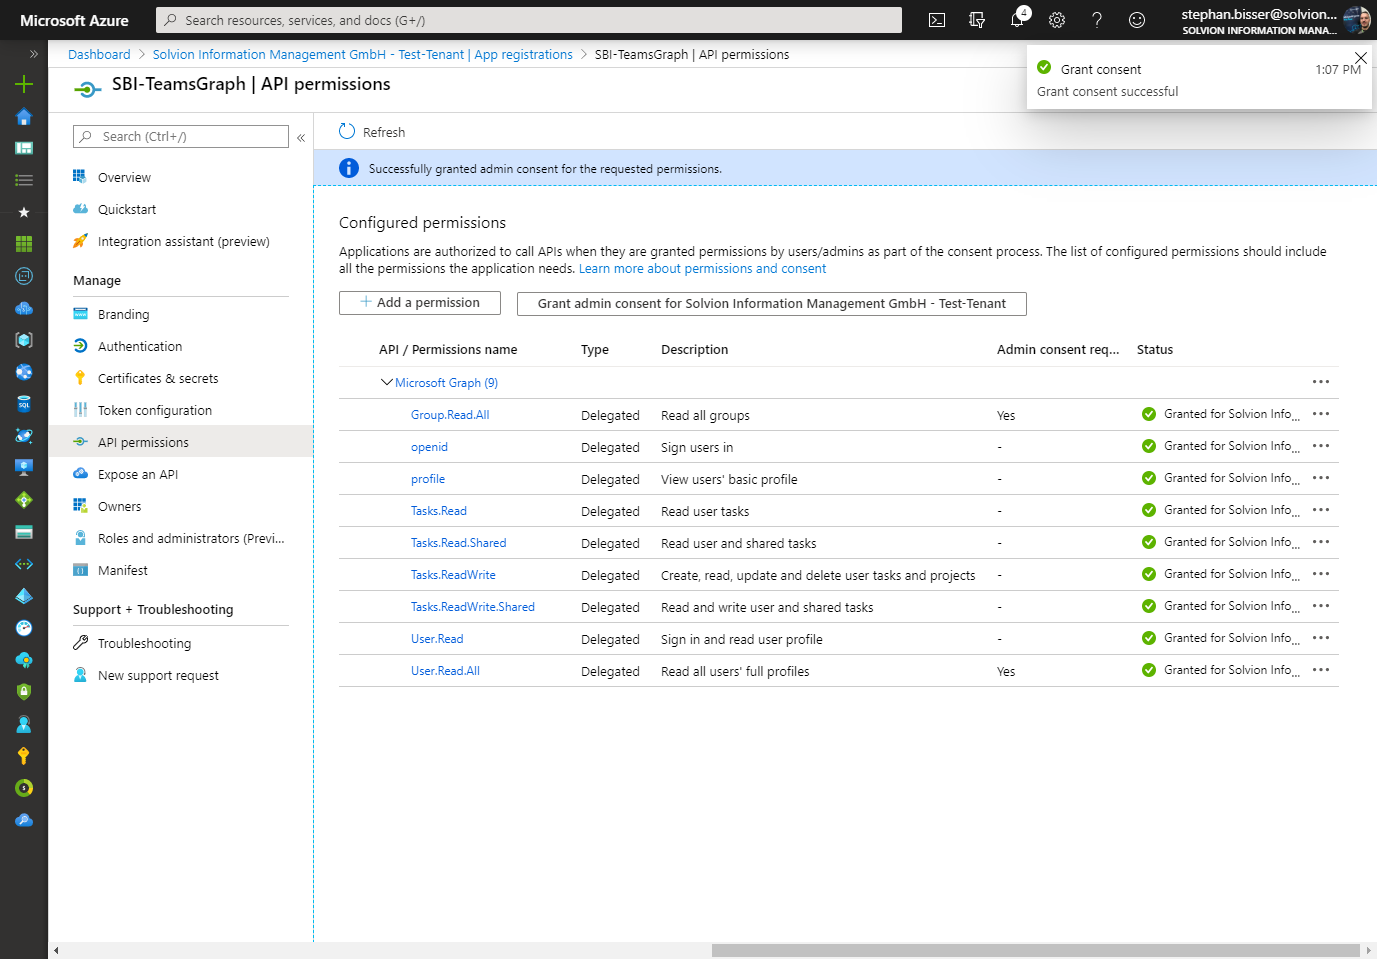Open Roles and administrators (Preview)
This screenshot has height=959, width=1377.
(x=191, y=539)
